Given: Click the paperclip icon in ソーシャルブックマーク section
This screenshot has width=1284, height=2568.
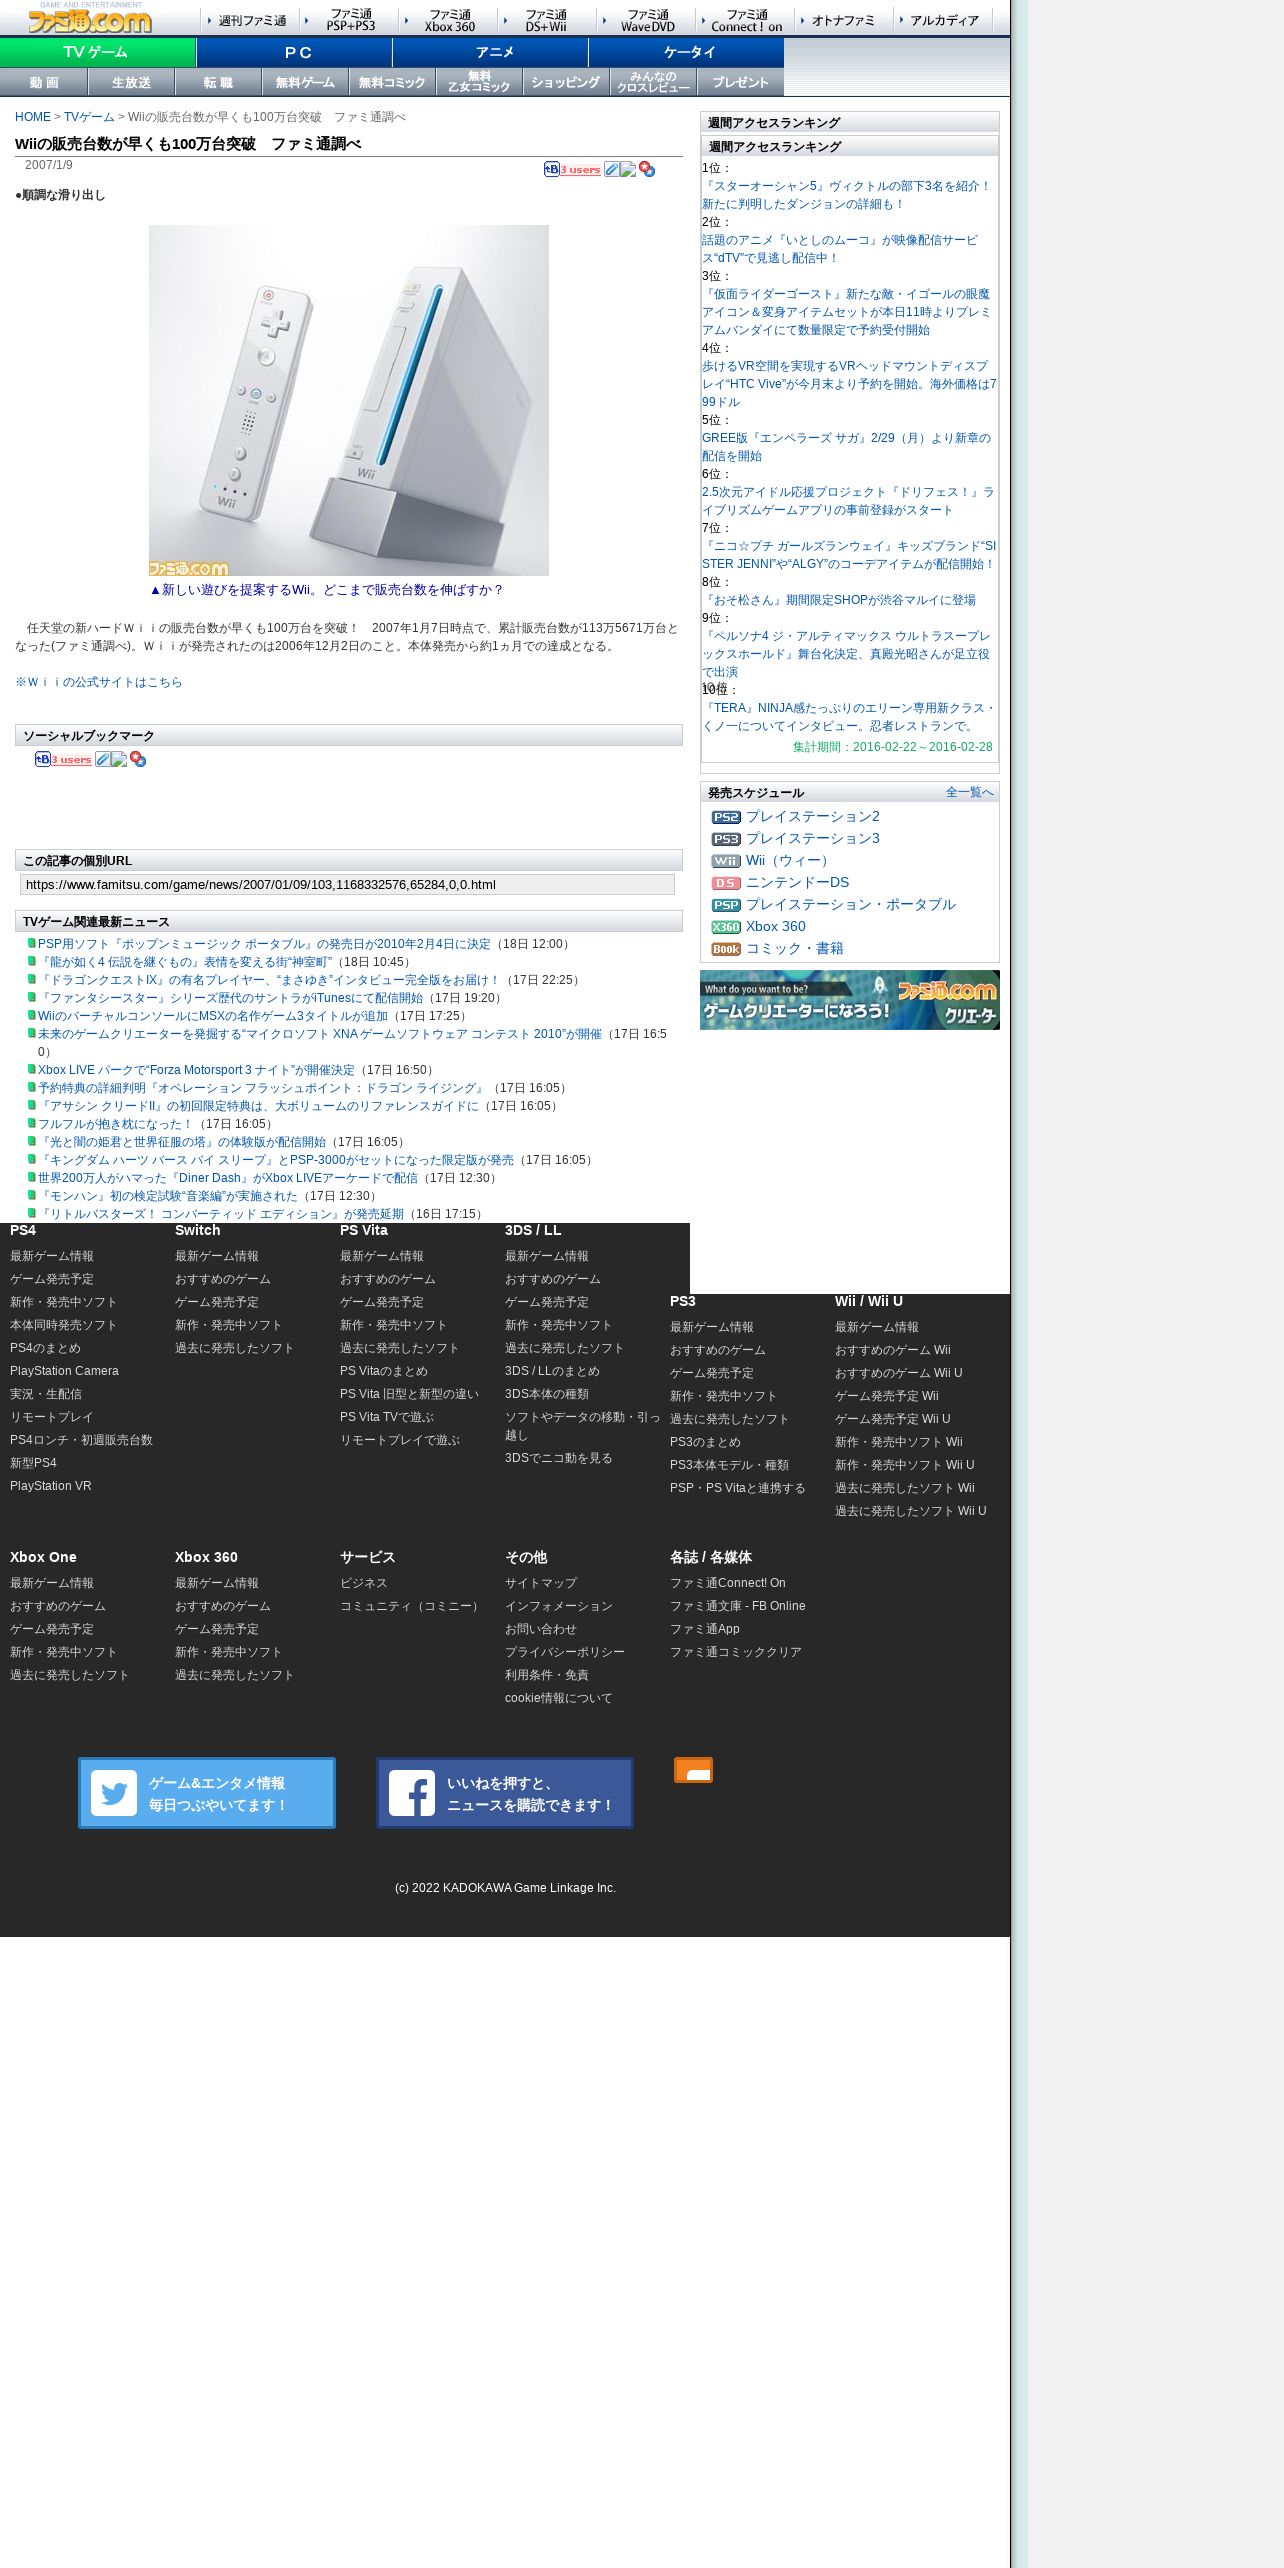Looking at the screenshot, I should coord(102,759).
